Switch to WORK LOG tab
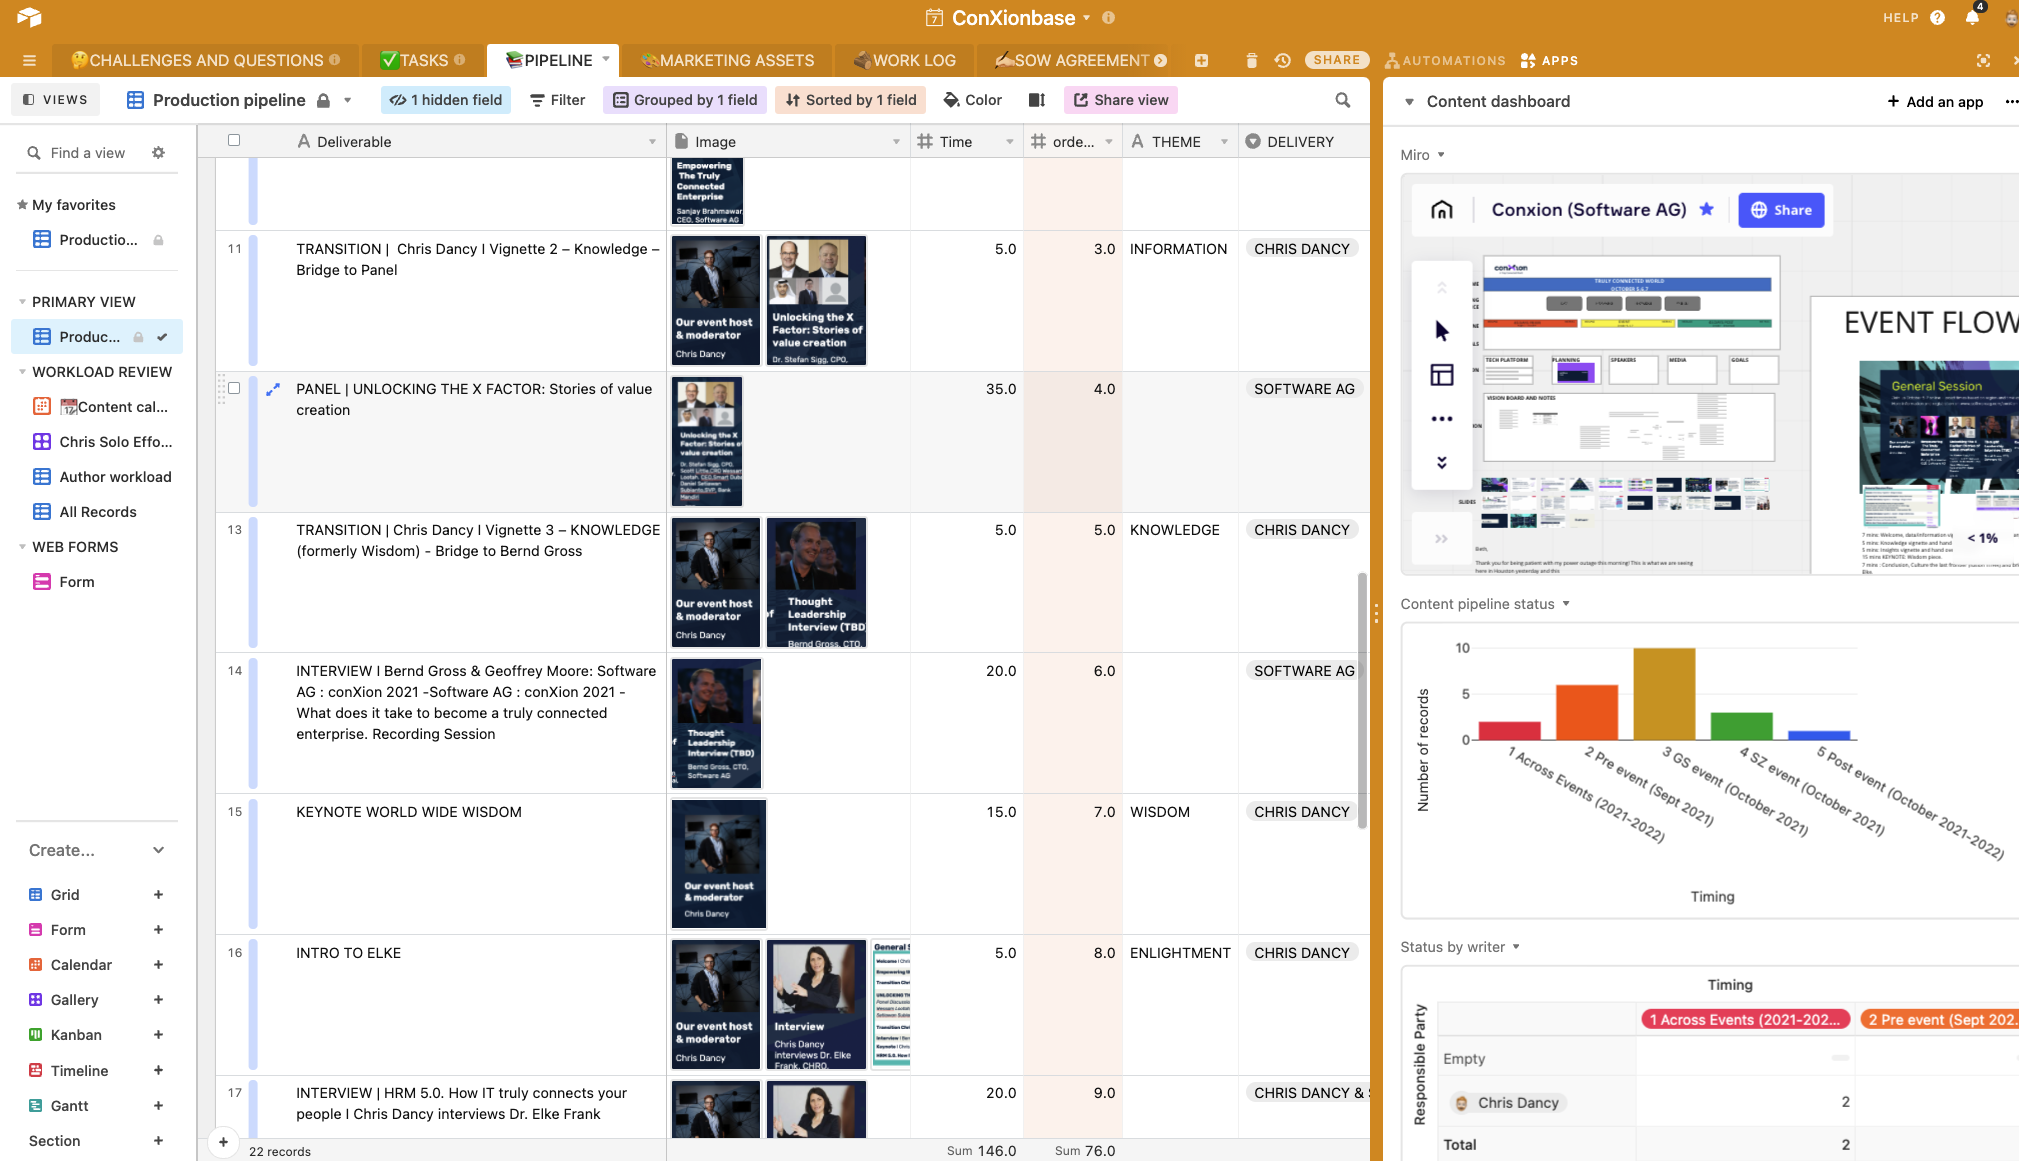2019x1161 pixels. pyautogui.click(x=904, y=60)
